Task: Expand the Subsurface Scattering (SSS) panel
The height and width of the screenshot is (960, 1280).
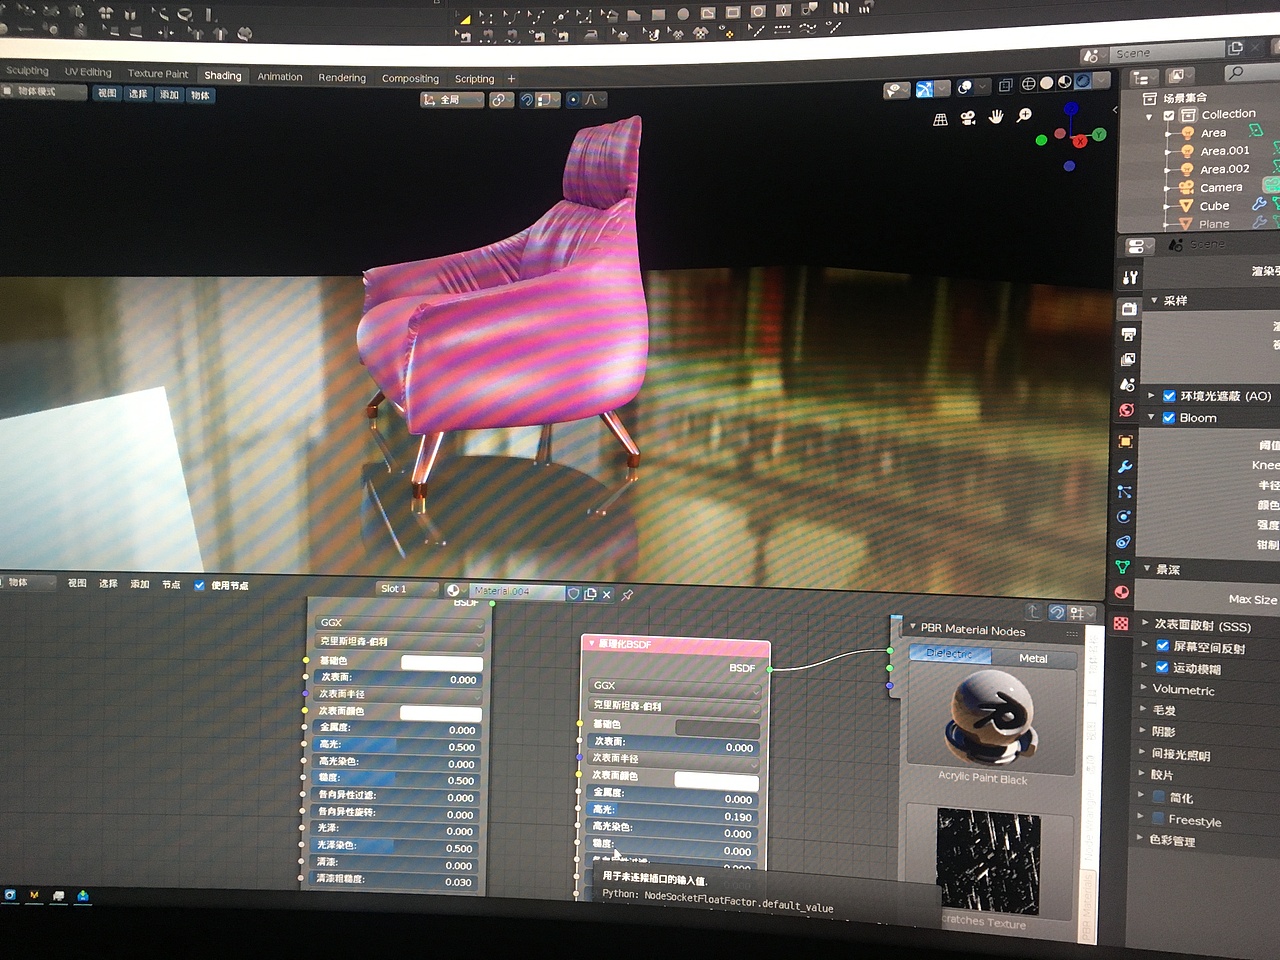Action: 1145,623
